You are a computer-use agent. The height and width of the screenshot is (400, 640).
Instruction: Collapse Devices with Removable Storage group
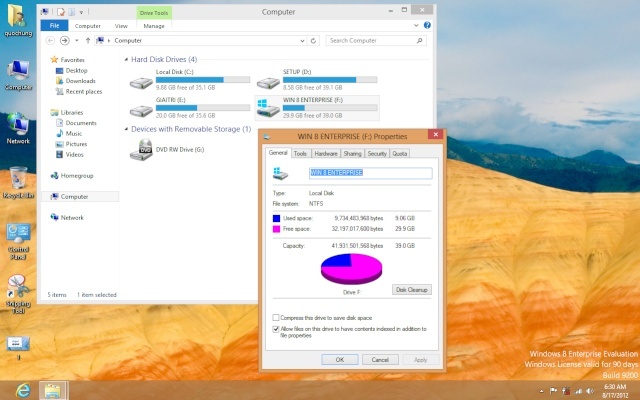pyautogui.click(x=126, y=129)
